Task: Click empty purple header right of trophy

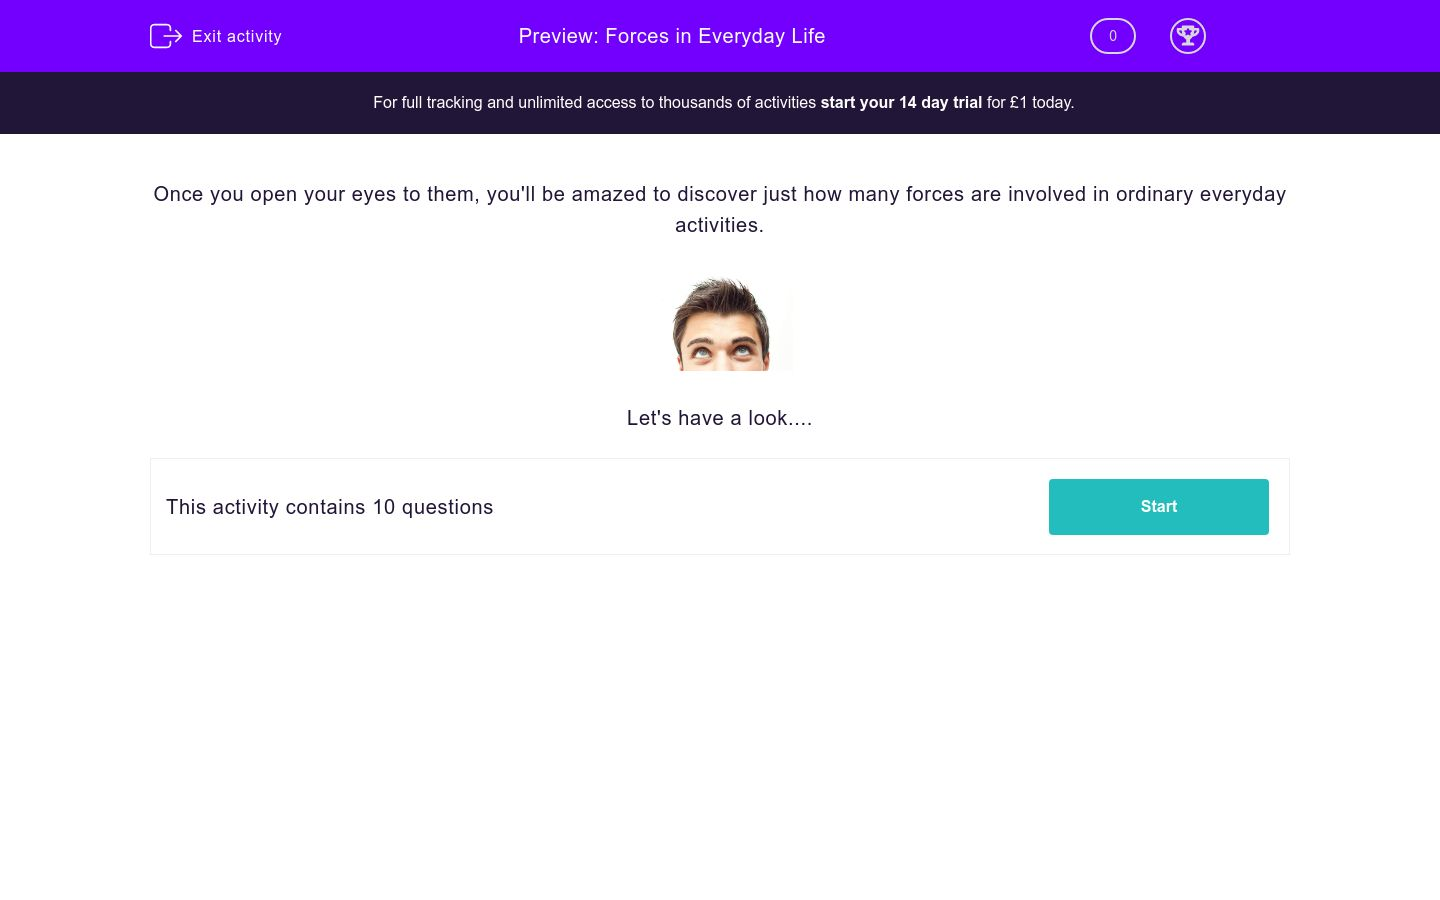Action: coord(1320,36)
